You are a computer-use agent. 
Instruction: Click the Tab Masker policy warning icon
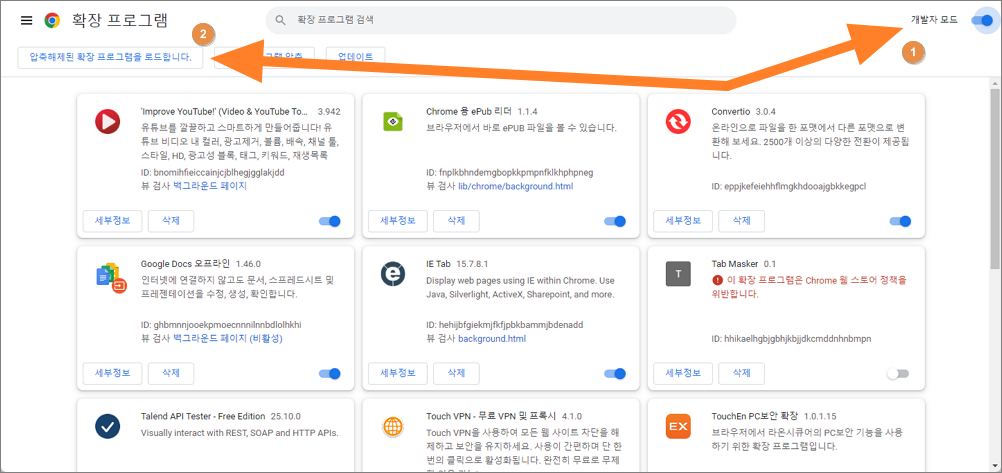[x=716, y=280]
